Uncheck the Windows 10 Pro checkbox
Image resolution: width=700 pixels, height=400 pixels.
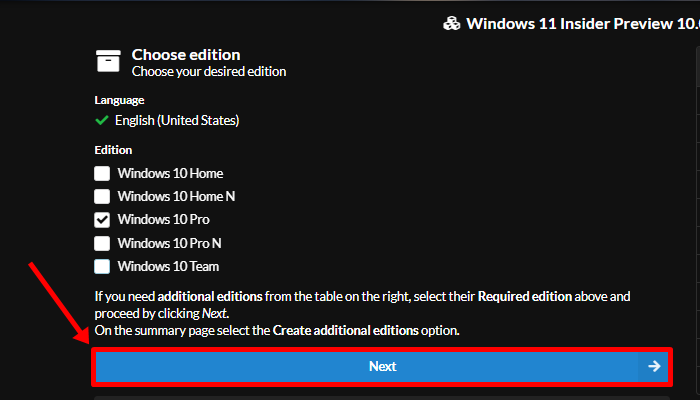coord(102,219)
